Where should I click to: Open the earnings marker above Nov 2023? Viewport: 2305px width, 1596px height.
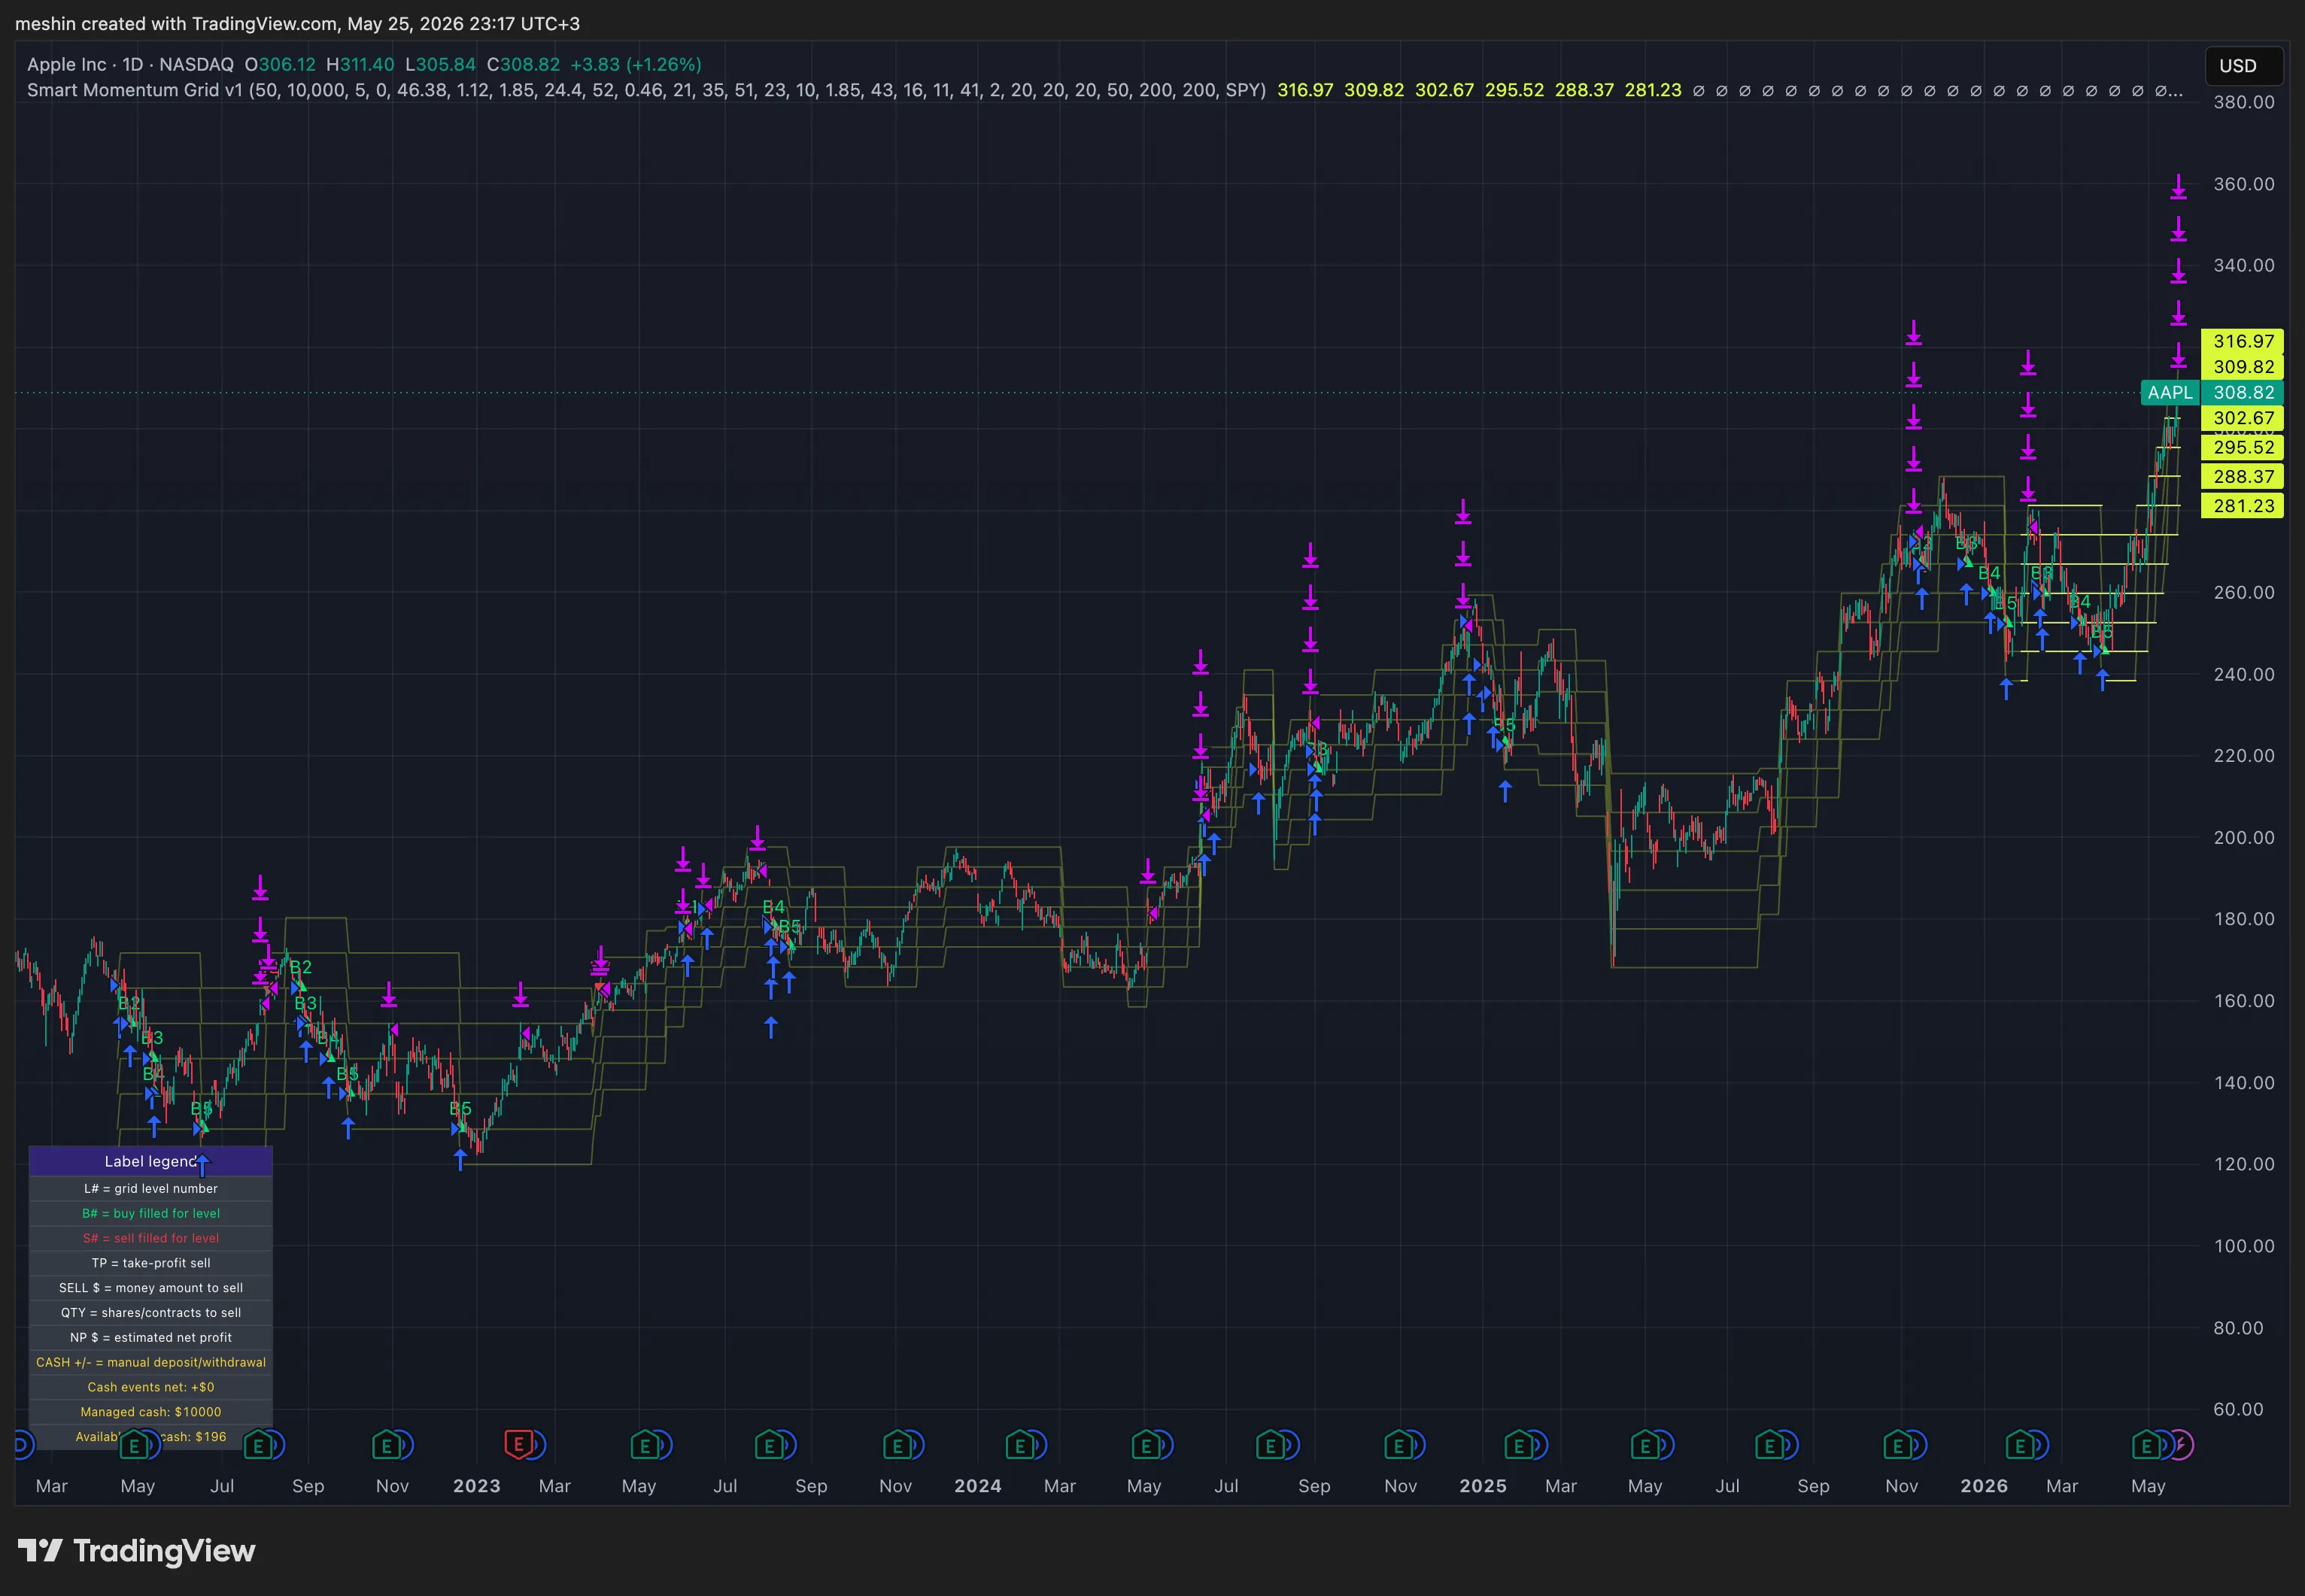(897, 1445)
